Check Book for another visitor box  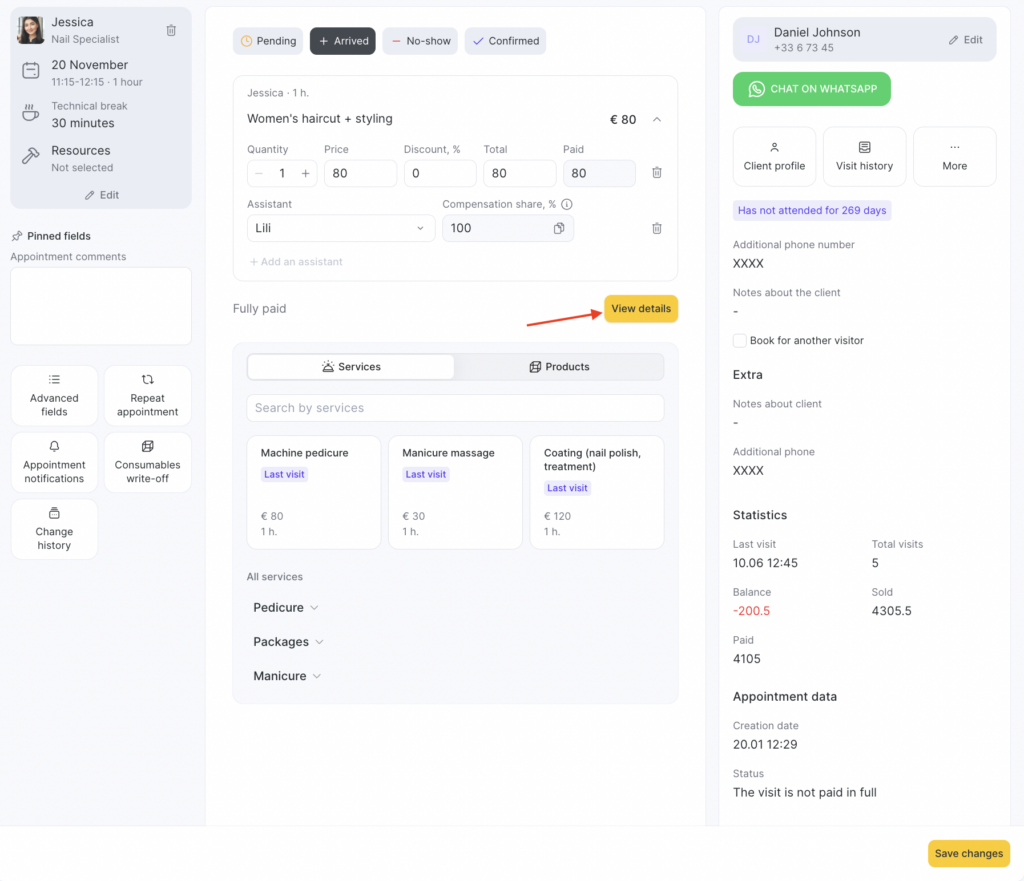click(x=740, y=341)
